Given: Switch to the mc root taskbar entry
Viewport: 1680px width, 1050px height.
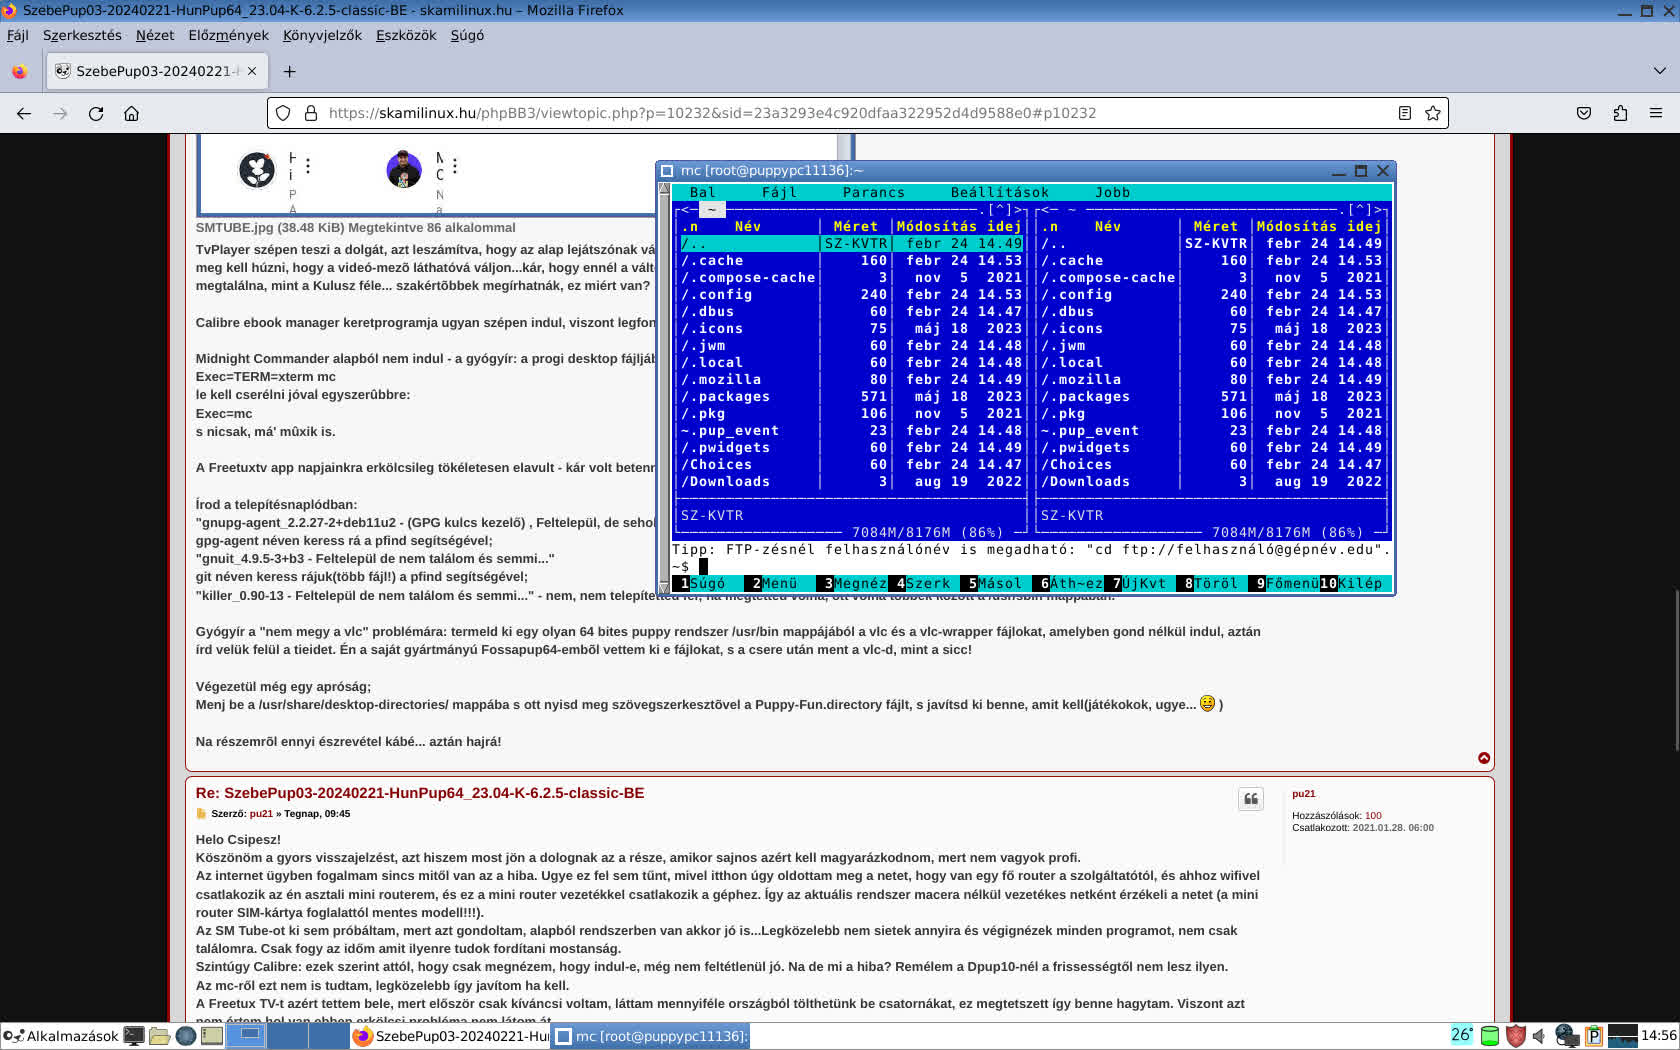Looking at the screenshot, I should pyautogui.click(x=651, y=1036).
